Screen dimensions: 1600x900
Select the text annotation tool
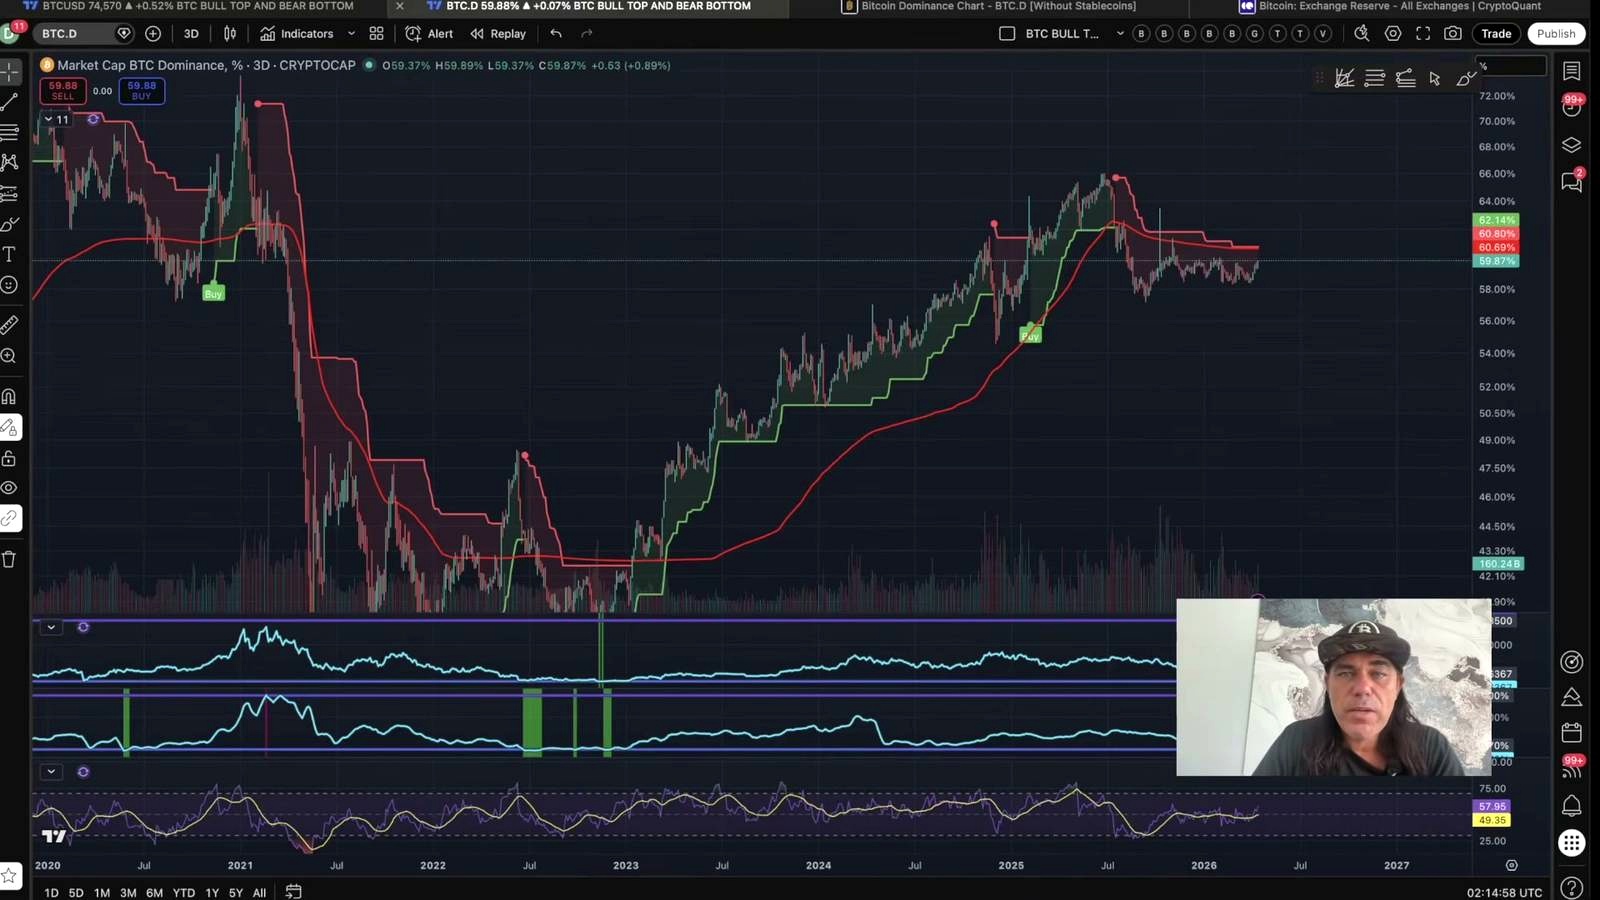click(9, 254)
